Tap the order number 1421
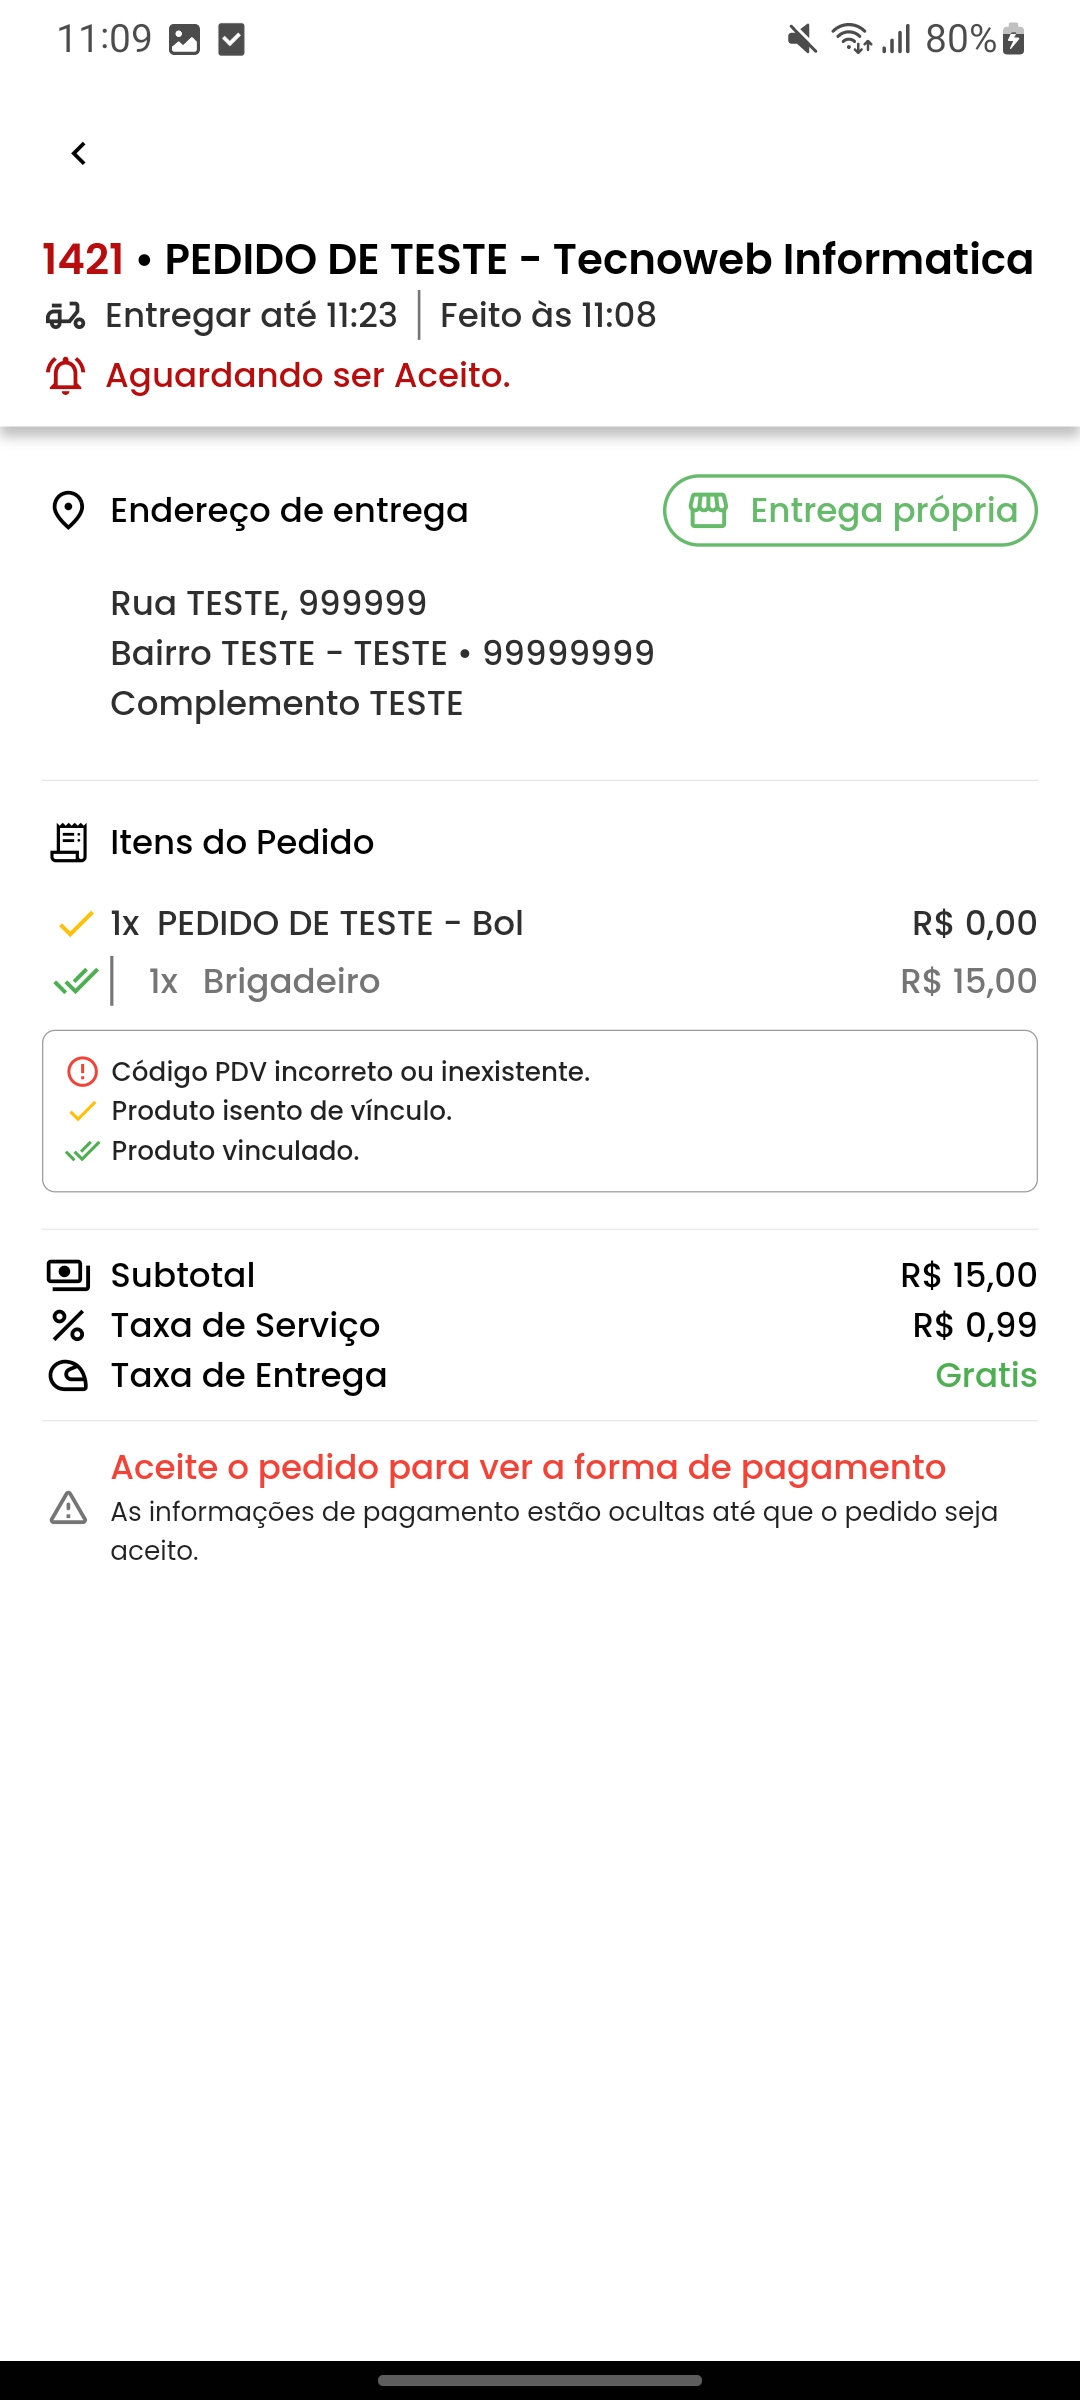 (x=83, y=260)
